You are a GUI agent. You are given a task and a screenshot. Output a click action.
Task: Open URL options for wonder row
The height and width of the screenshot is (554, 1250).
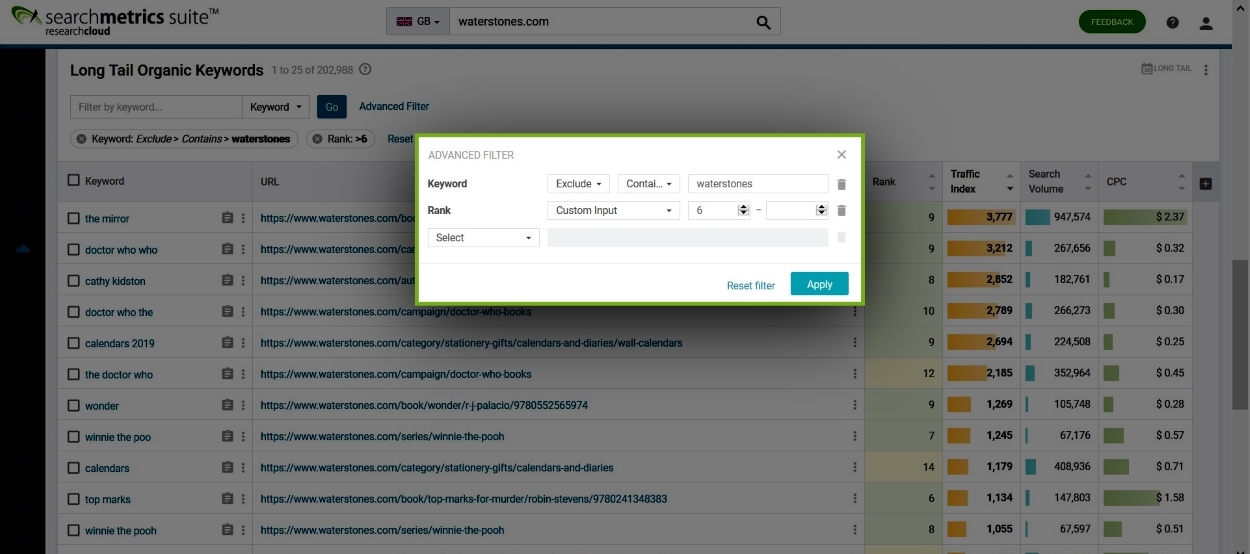coord(855,405)
